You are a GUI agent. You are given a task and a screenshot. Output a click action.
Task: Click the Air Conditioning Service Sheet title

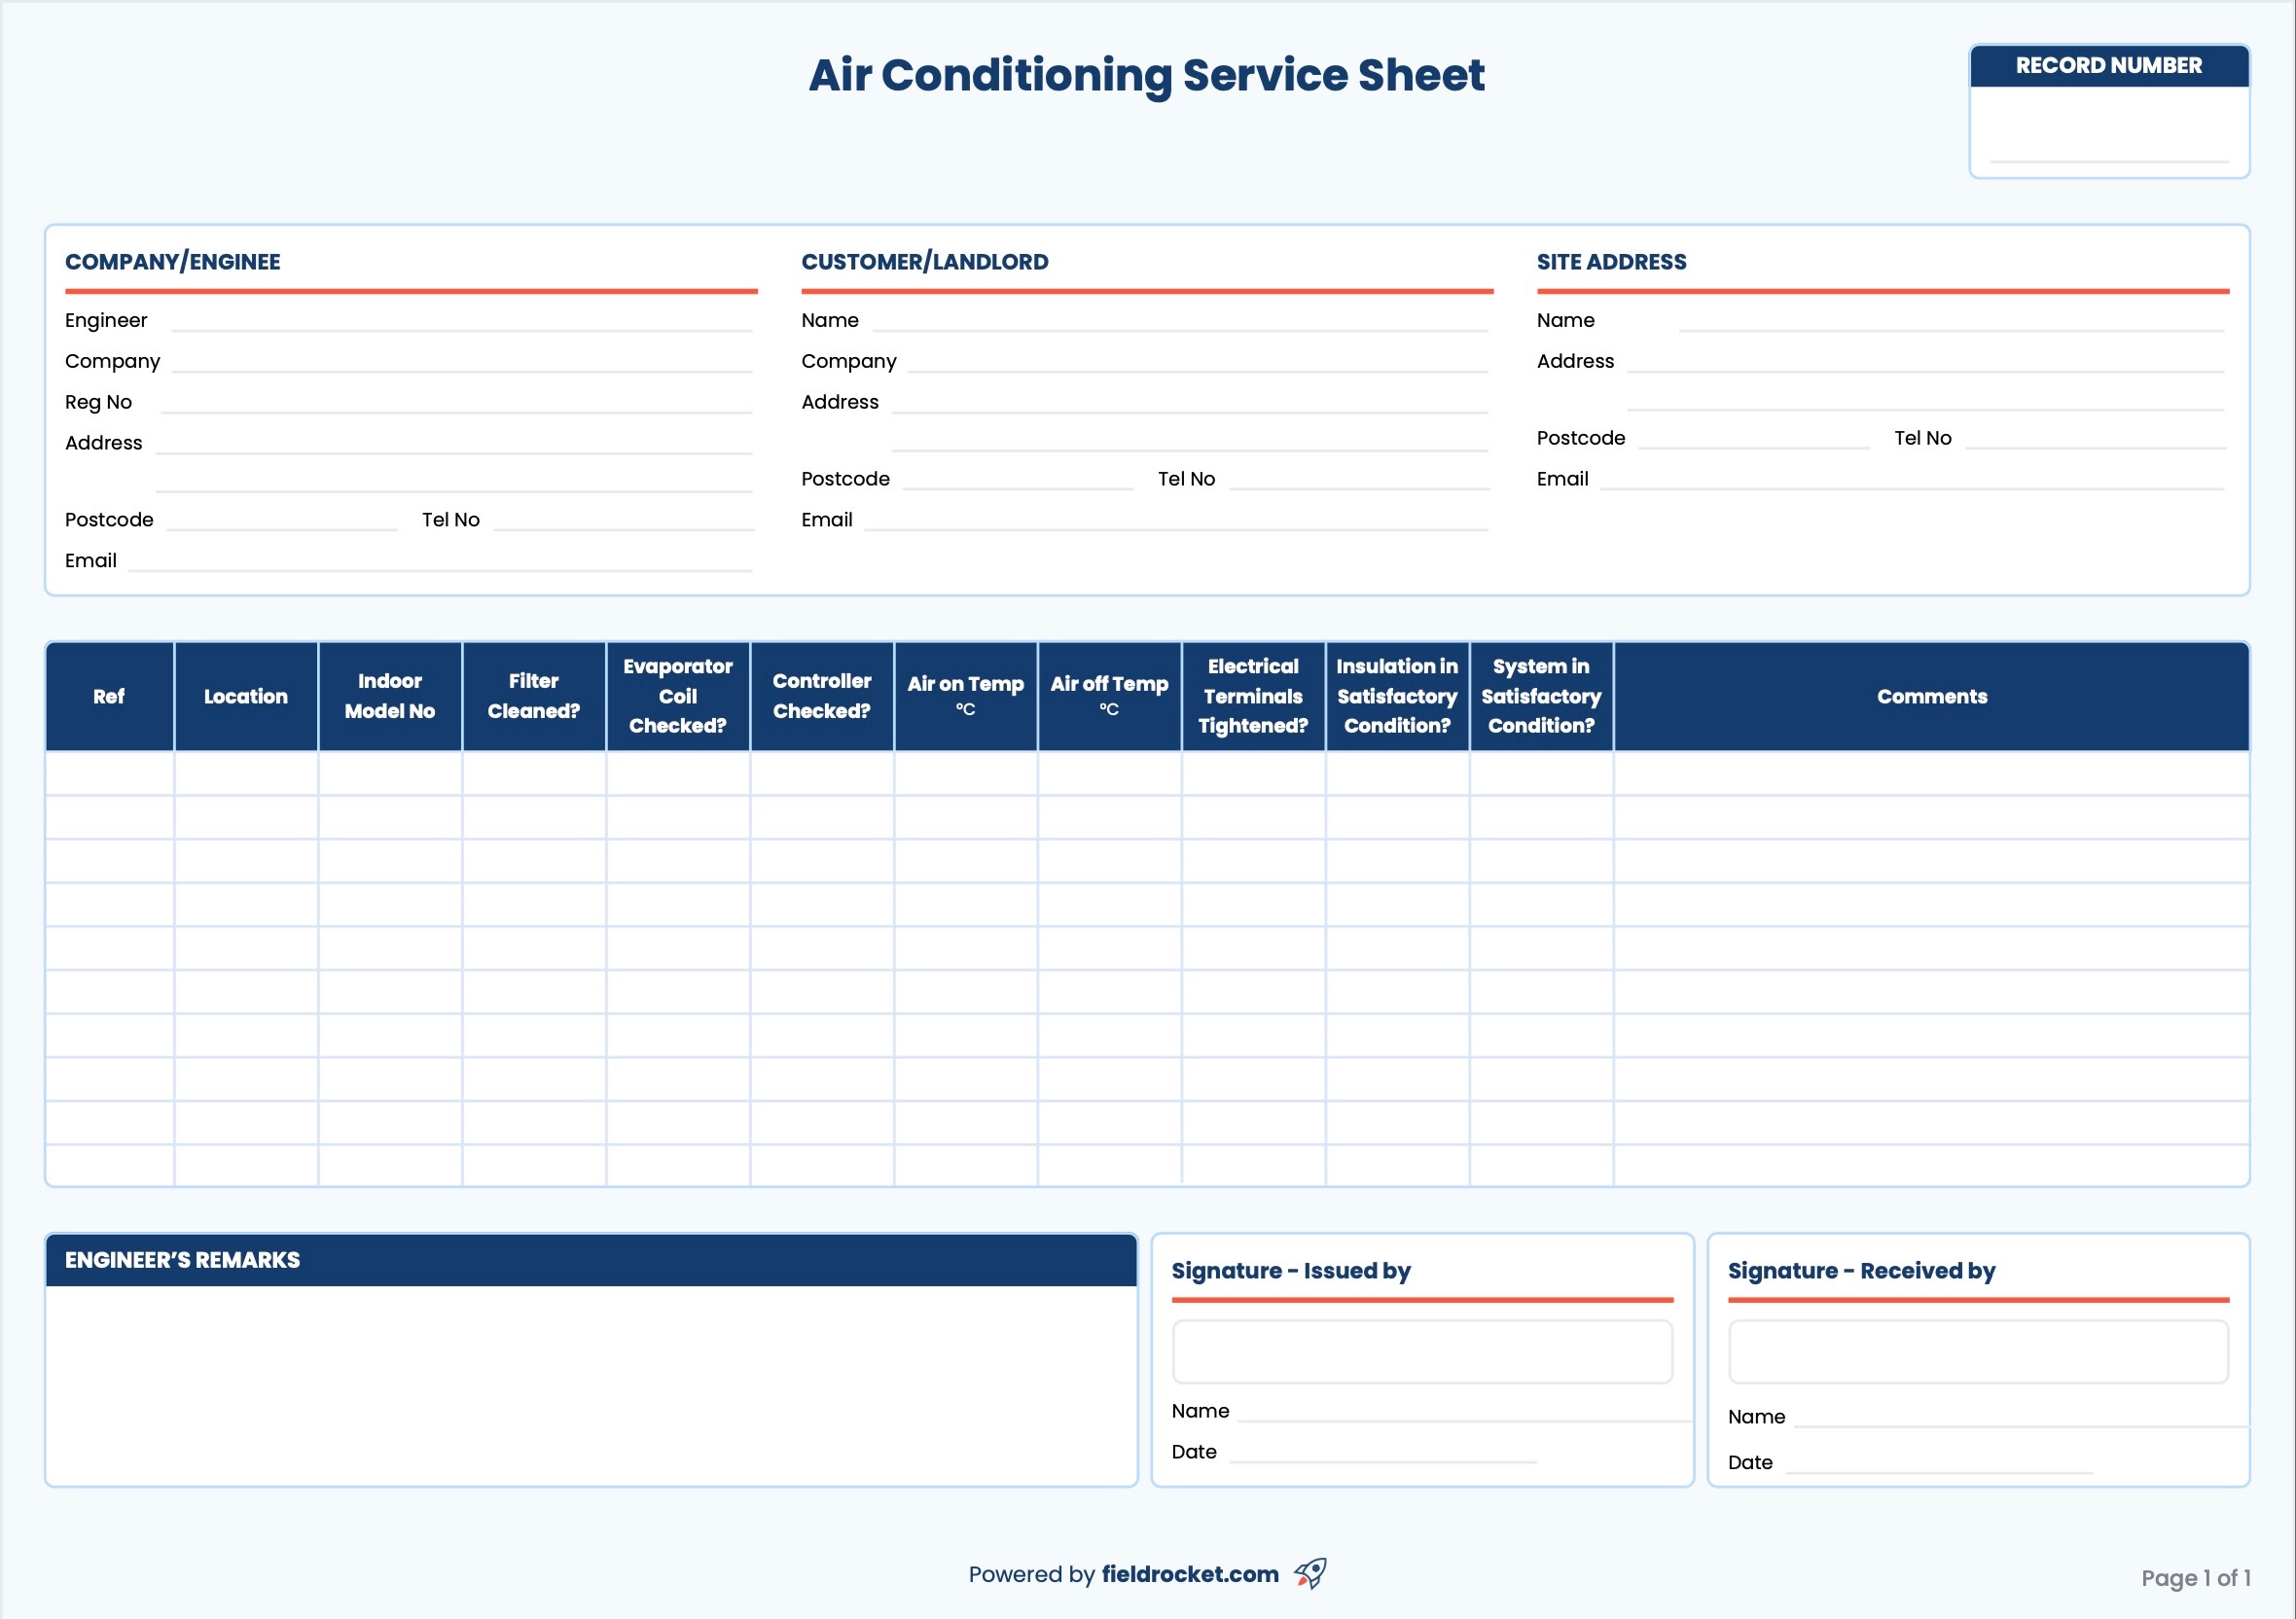coord(1146,75)
